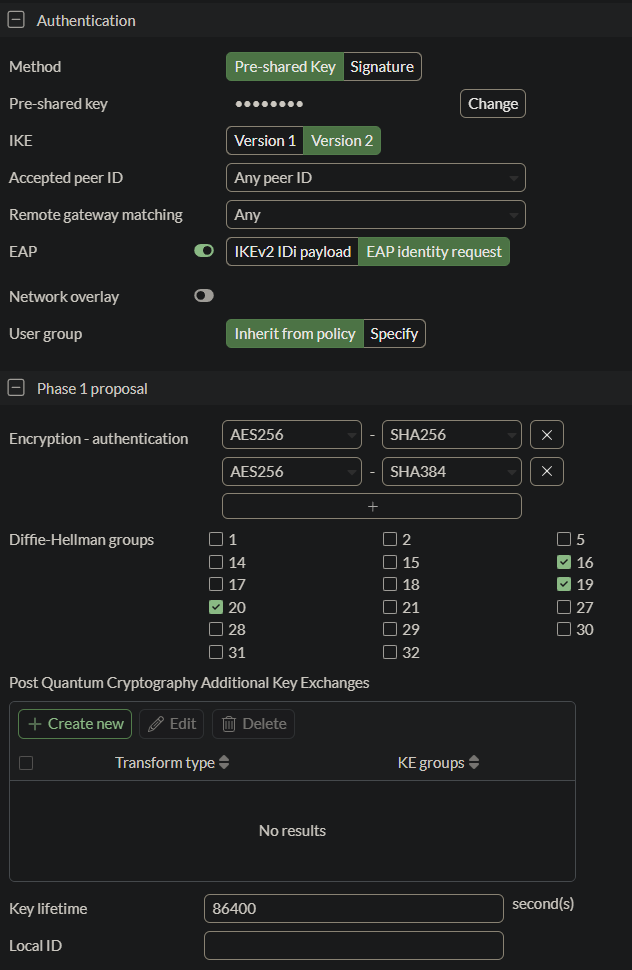Open Remote gateway matching dropdown
The height and width of the screenshot is (970, 632).
375,215
